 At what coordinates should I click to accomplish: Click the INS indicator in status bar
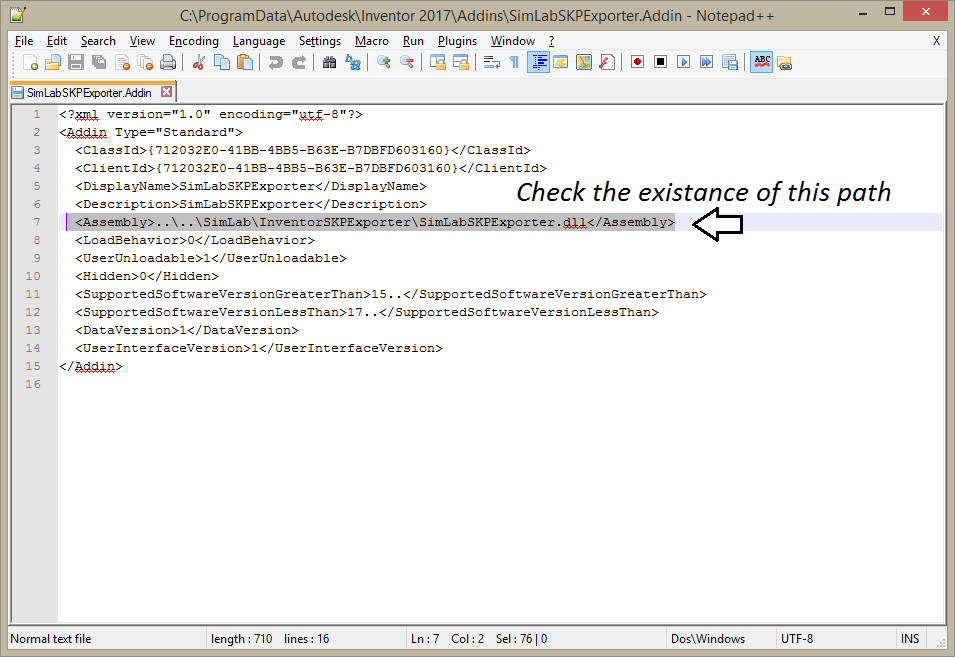910,639
